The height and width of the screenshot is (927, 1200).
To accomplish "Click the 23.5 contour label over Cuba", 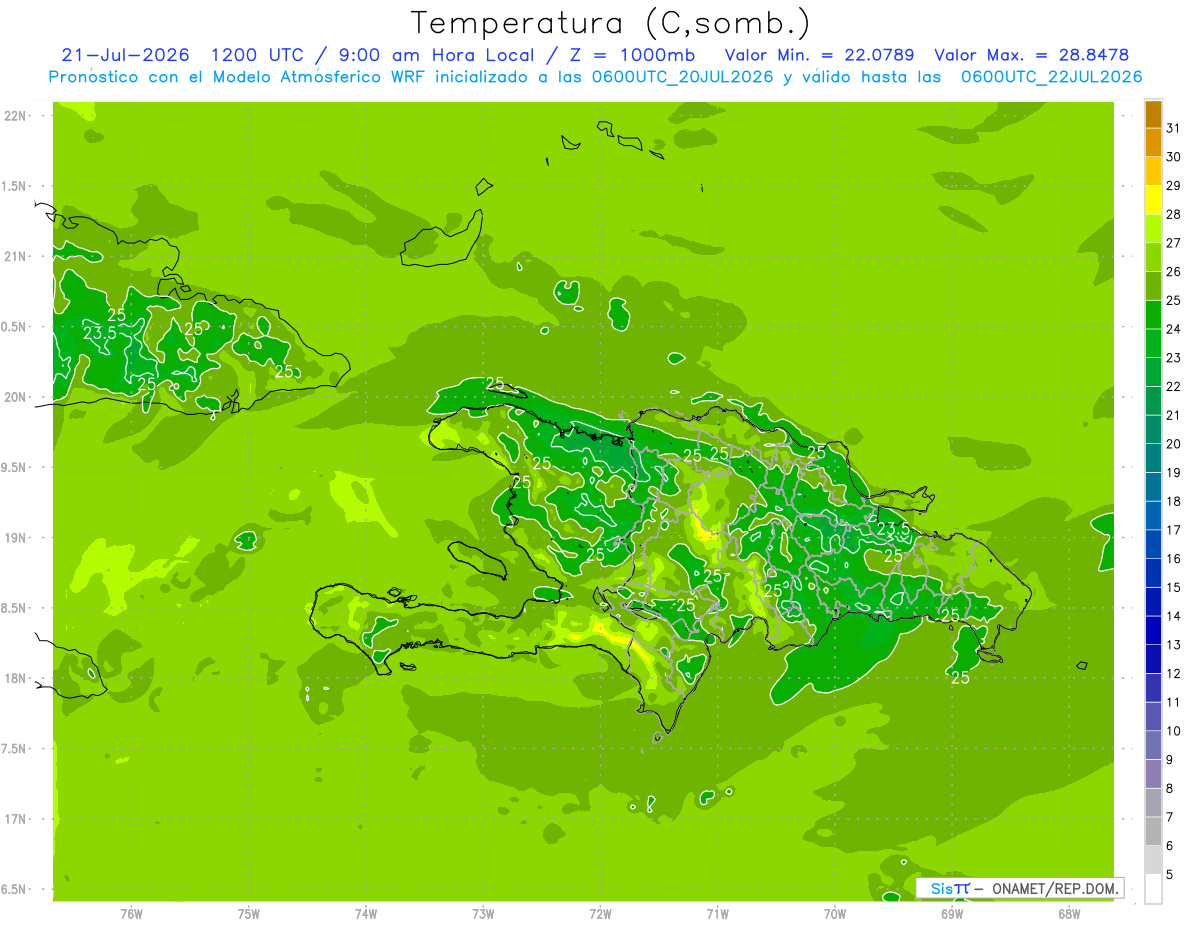I will 99,332.
